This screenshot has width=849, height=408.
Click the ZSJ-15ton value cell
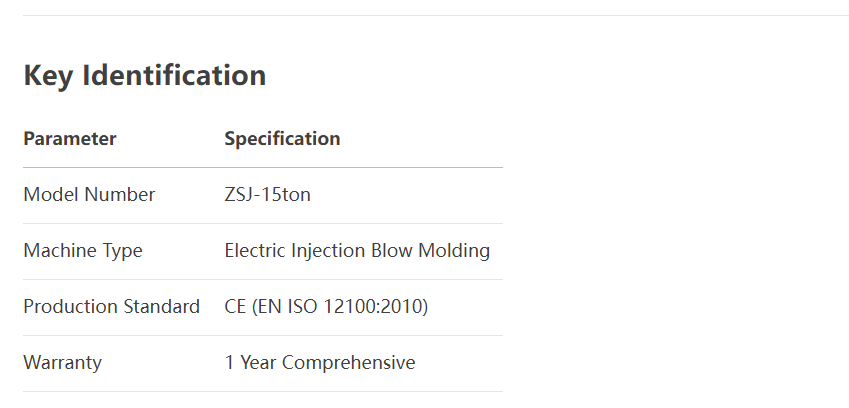[267, 195]
